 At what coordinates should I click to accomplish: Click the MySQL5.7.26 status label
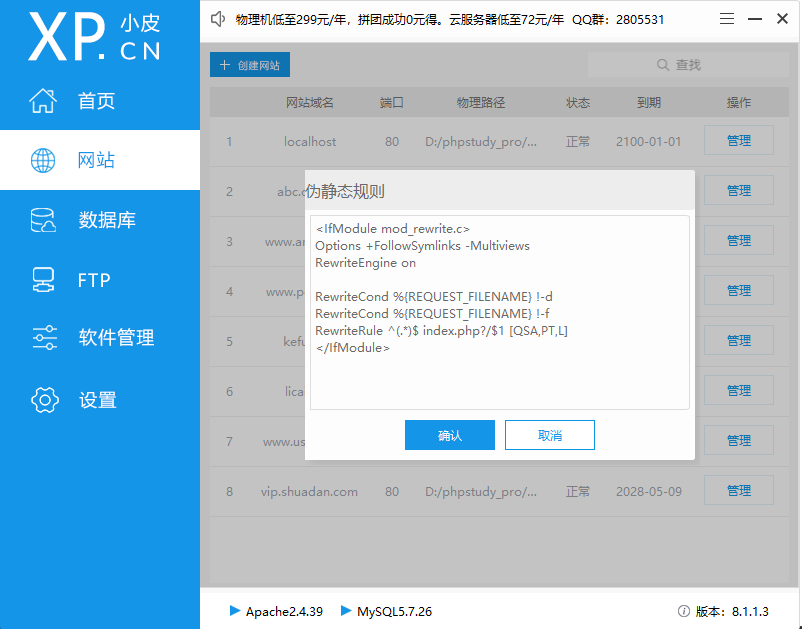coord(394,611)
